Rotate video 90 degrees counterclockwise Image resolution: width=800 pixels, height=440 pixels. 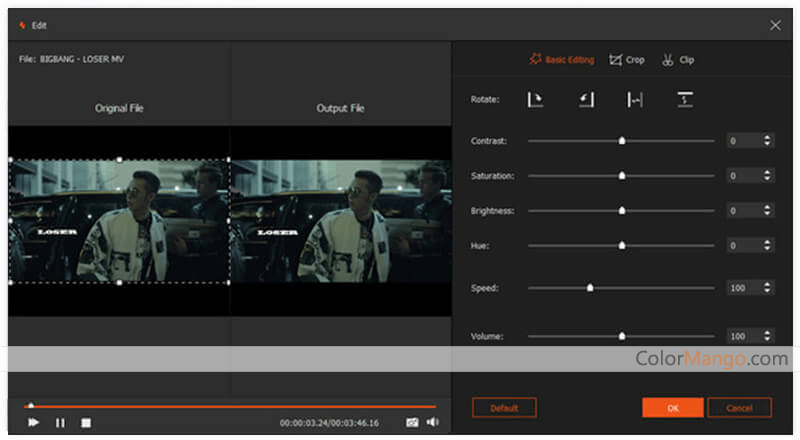586,100
